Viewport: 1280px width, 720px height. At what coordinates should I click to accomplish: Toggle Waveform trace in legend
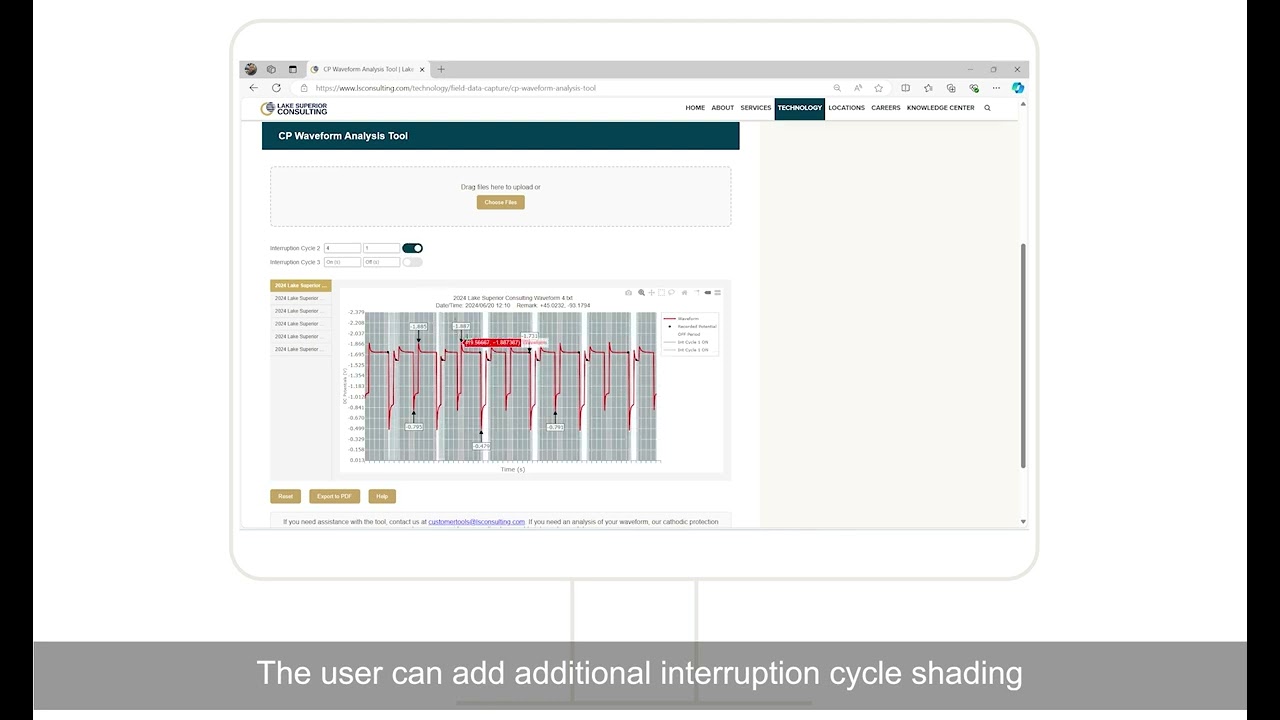[688, 318]
